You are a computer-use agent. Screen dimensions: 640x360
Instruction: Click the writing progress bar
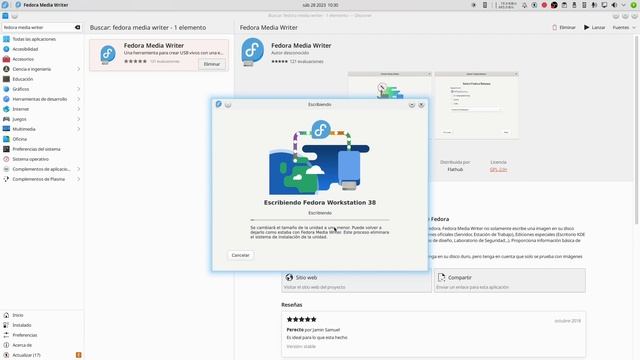320,220
